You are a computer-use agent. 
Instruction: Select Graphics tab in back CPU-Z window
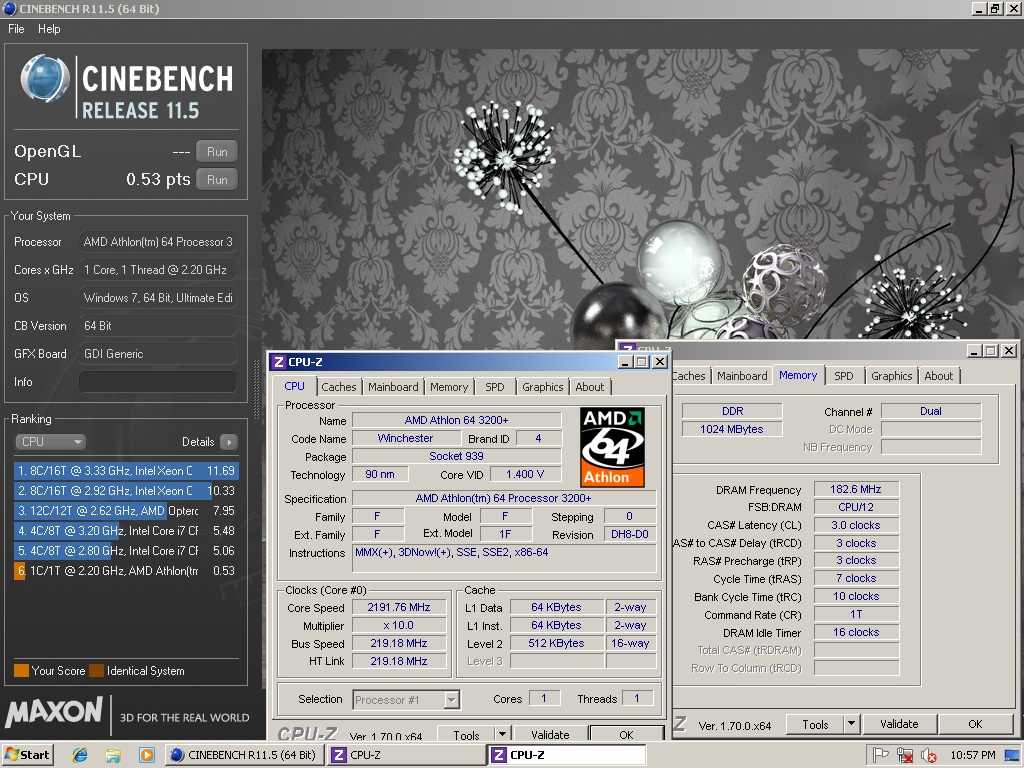coord(891,376)
